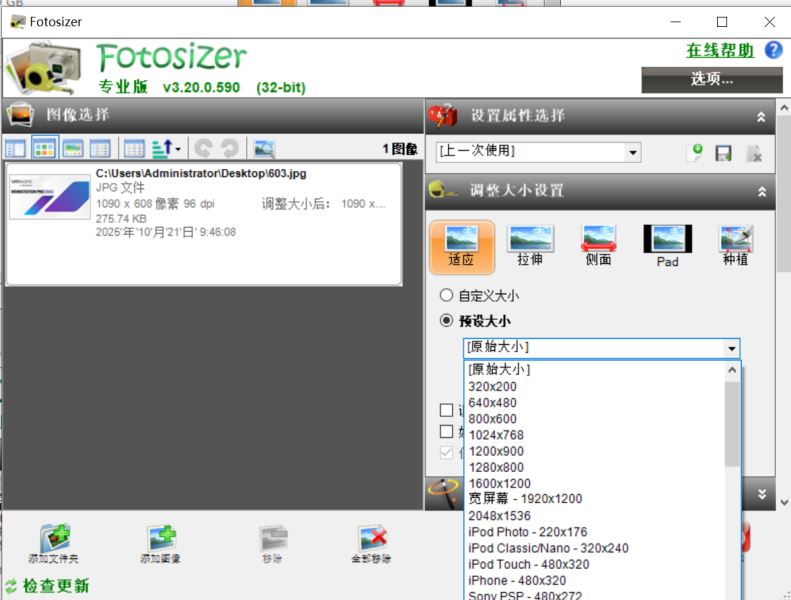The height and width of the screenshot is (600, 791).
Task: Select 拉伸 stretch resize mode
Action: coord(530,246)
